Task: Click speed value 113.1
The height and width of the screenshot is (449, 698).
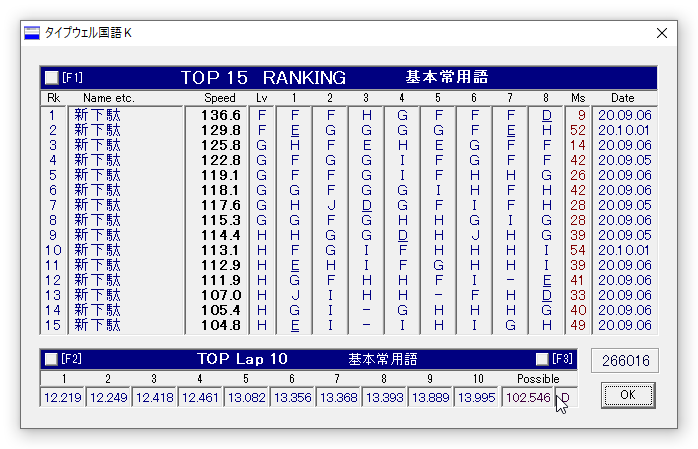Action: [220, 250]
